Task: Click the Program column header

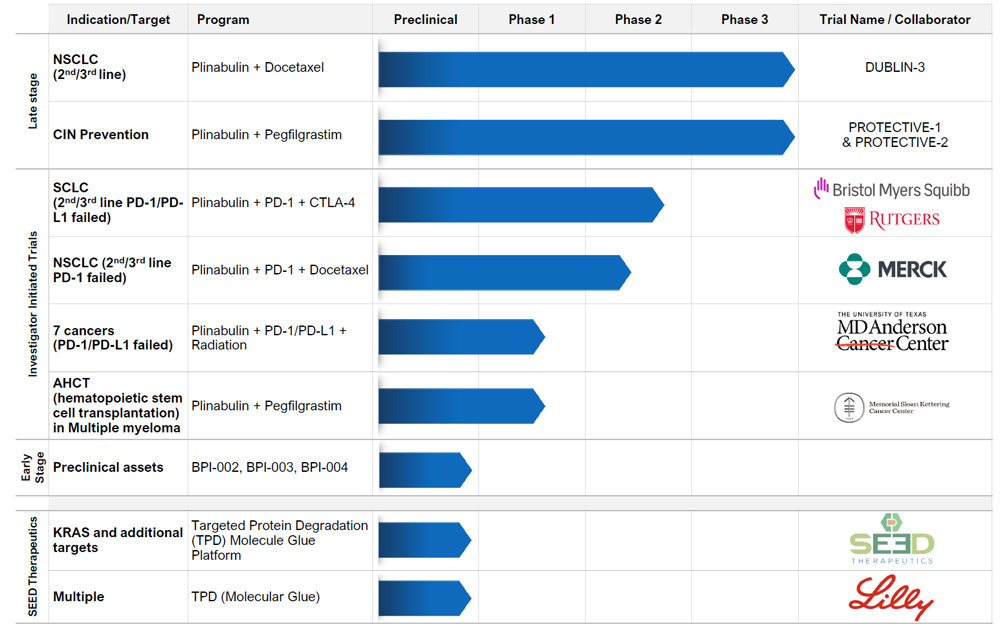Action: pyautogui.click(x=223, y=19)
